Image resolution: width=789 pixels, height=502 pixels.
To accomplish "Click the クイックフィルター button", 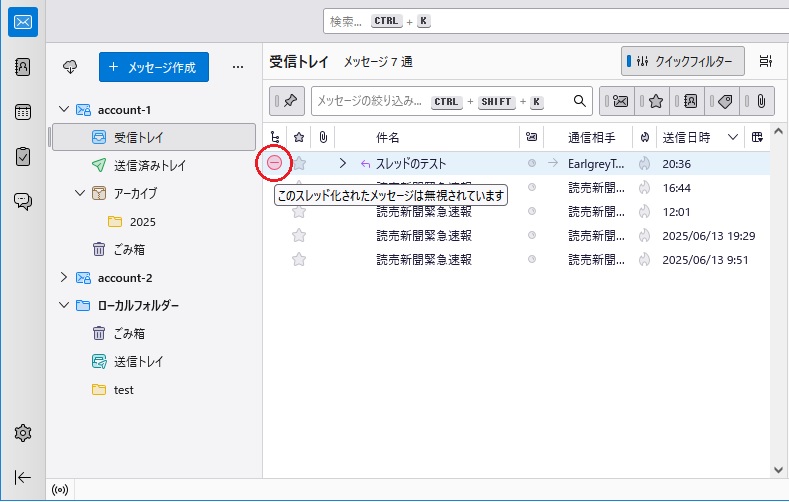I will [684, 61].
